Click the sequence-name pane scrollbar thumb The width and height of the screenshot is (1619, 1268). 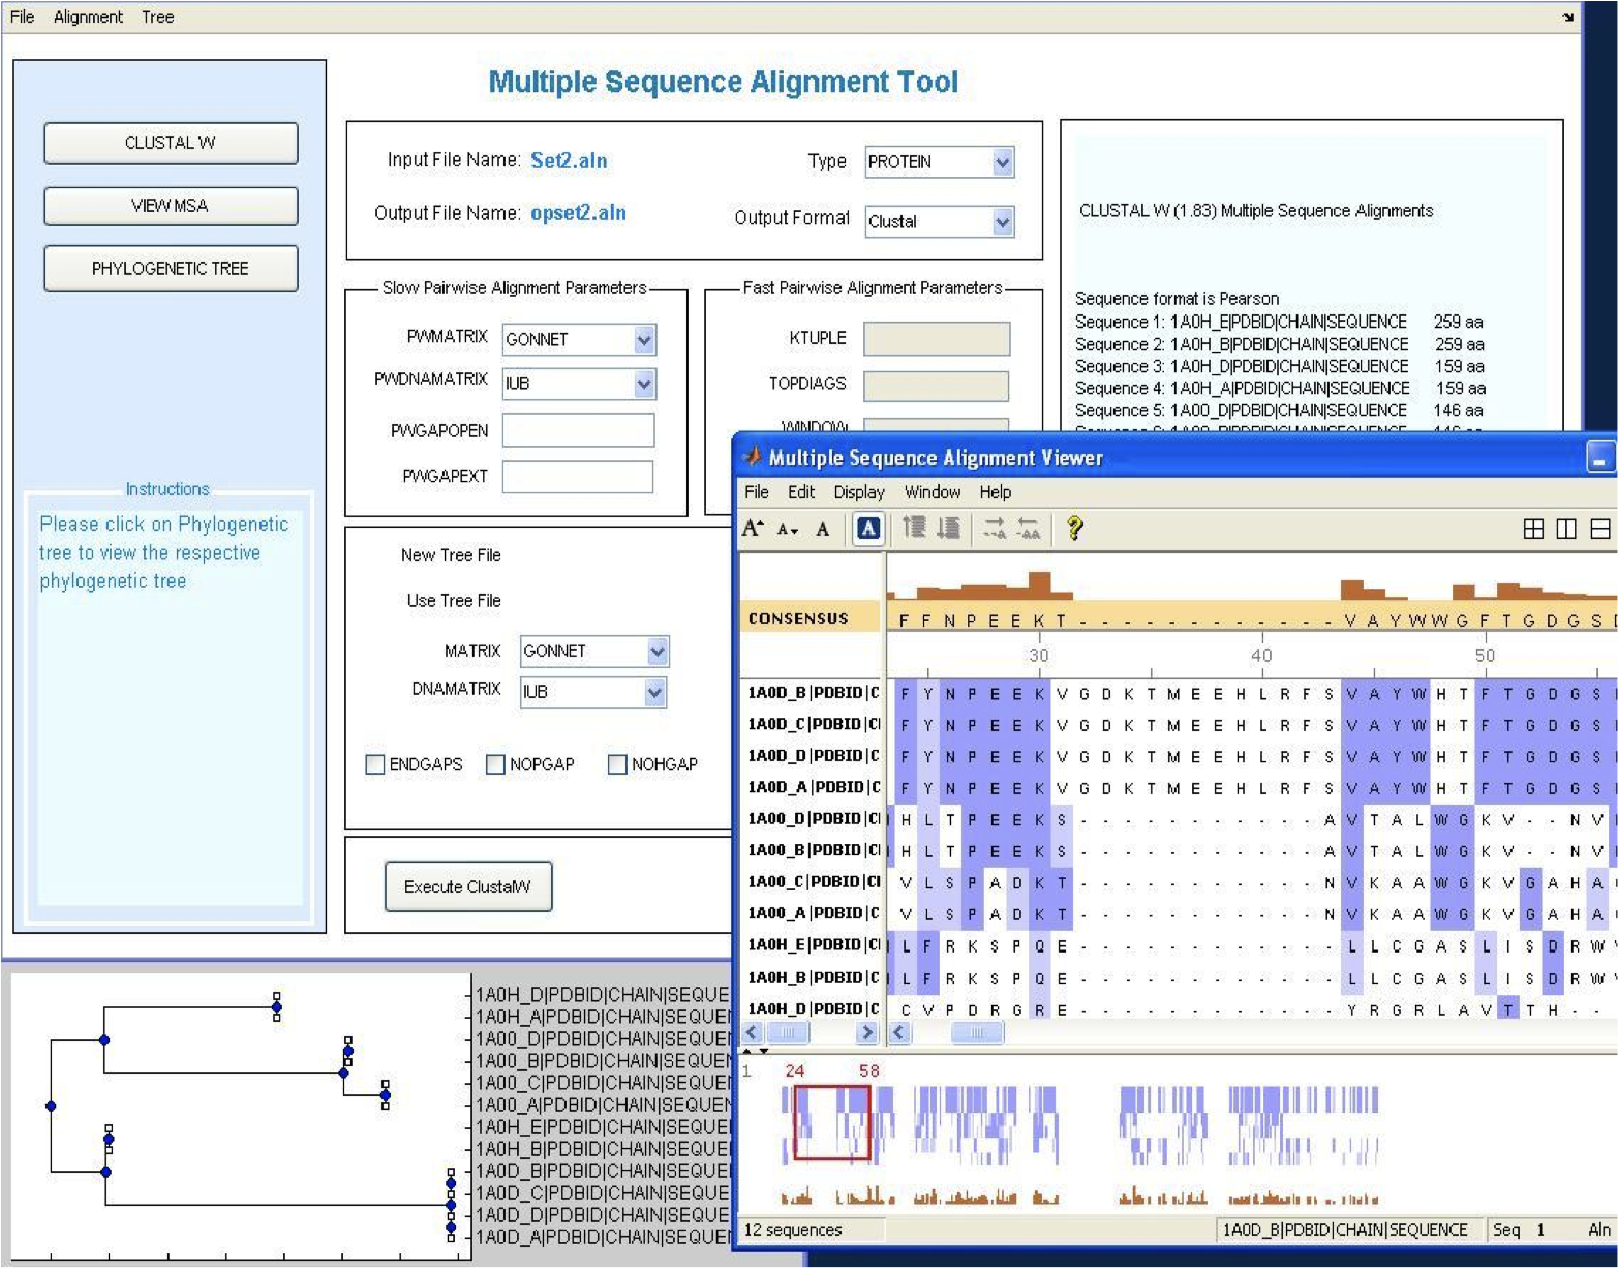[788, 1033]
